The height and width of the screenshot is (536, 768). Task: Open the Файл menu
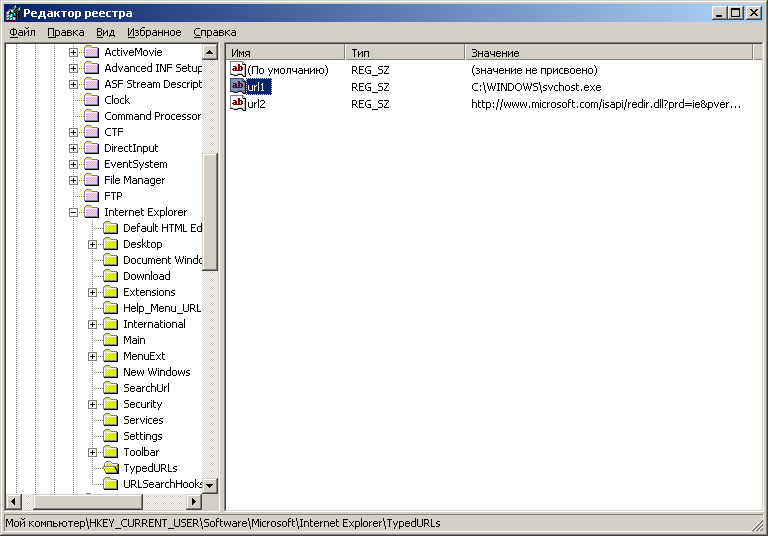coord(23,32)
